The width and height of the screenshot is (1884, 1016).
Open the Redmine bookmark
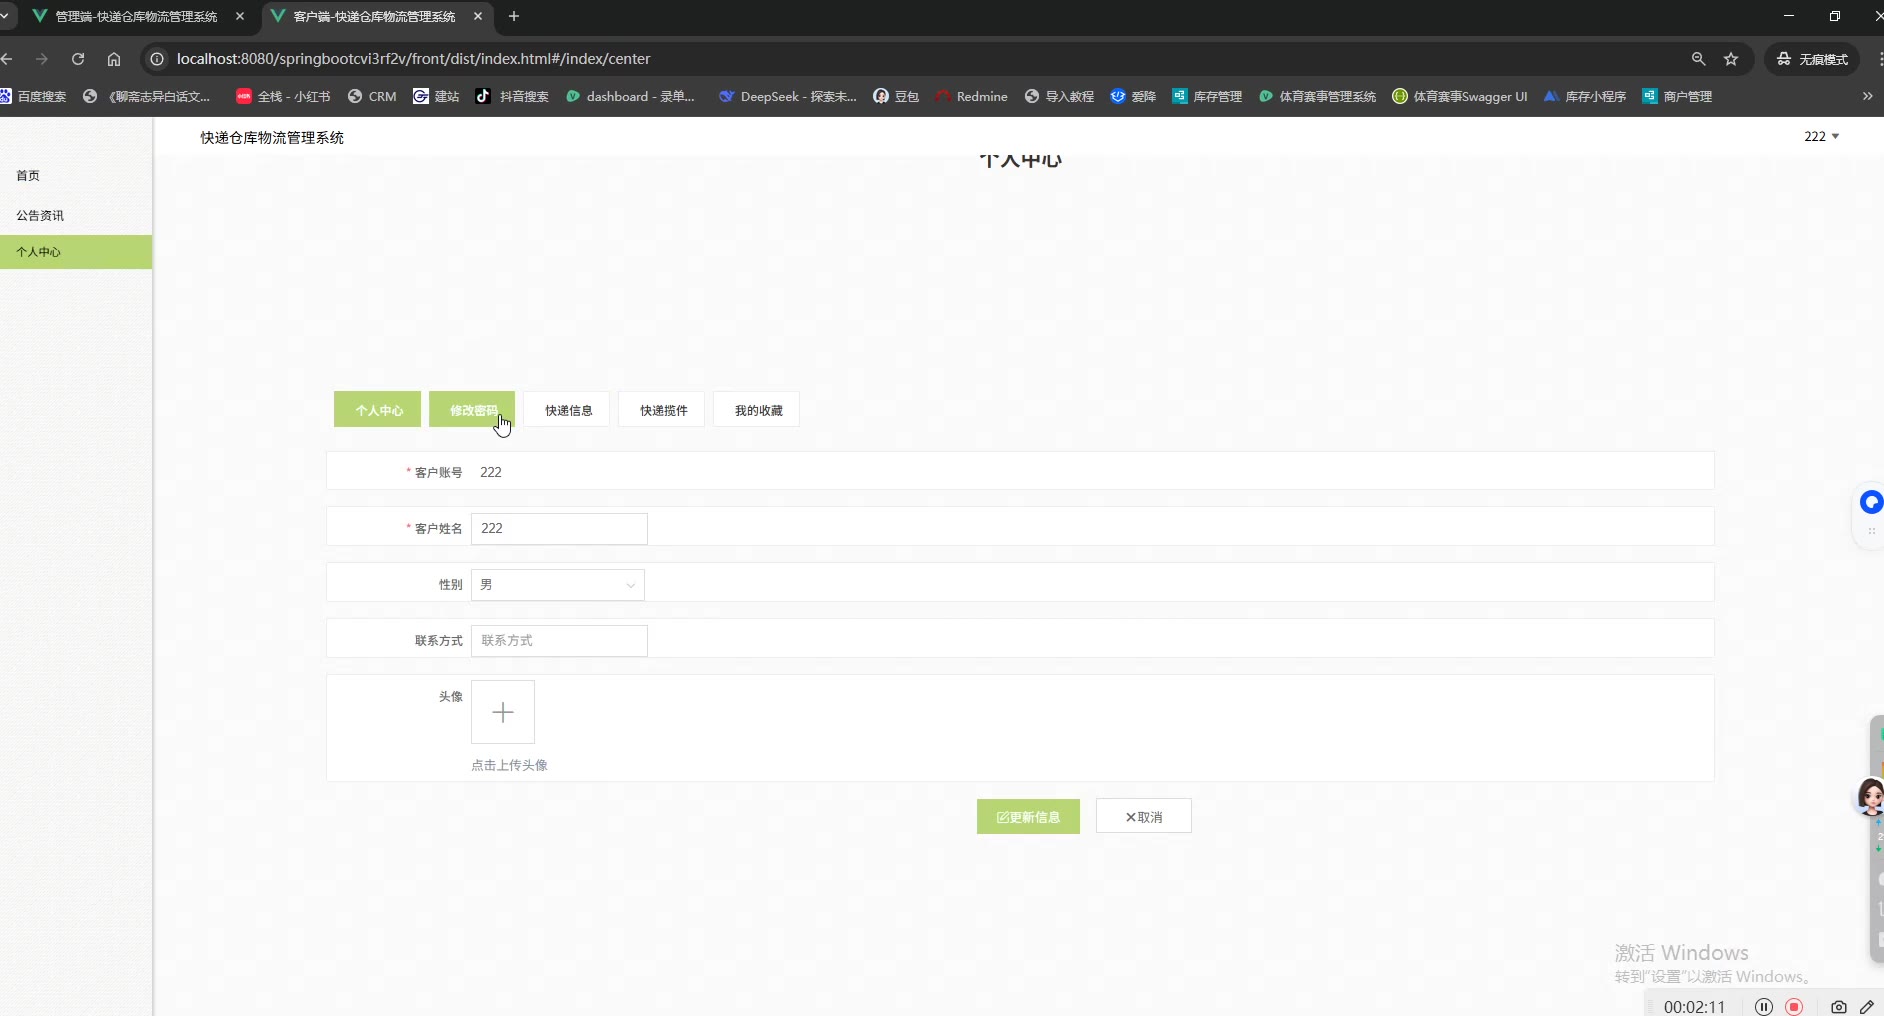971,97
